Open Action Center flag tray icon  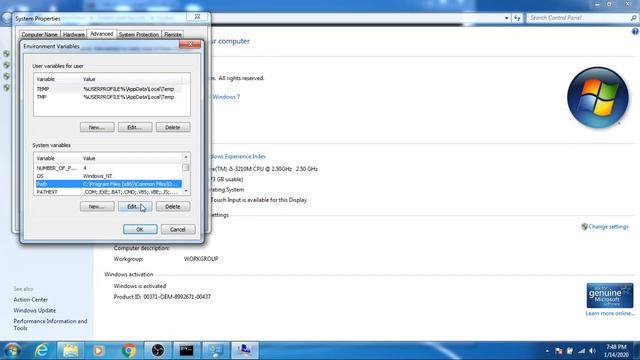tap(559, 351)
